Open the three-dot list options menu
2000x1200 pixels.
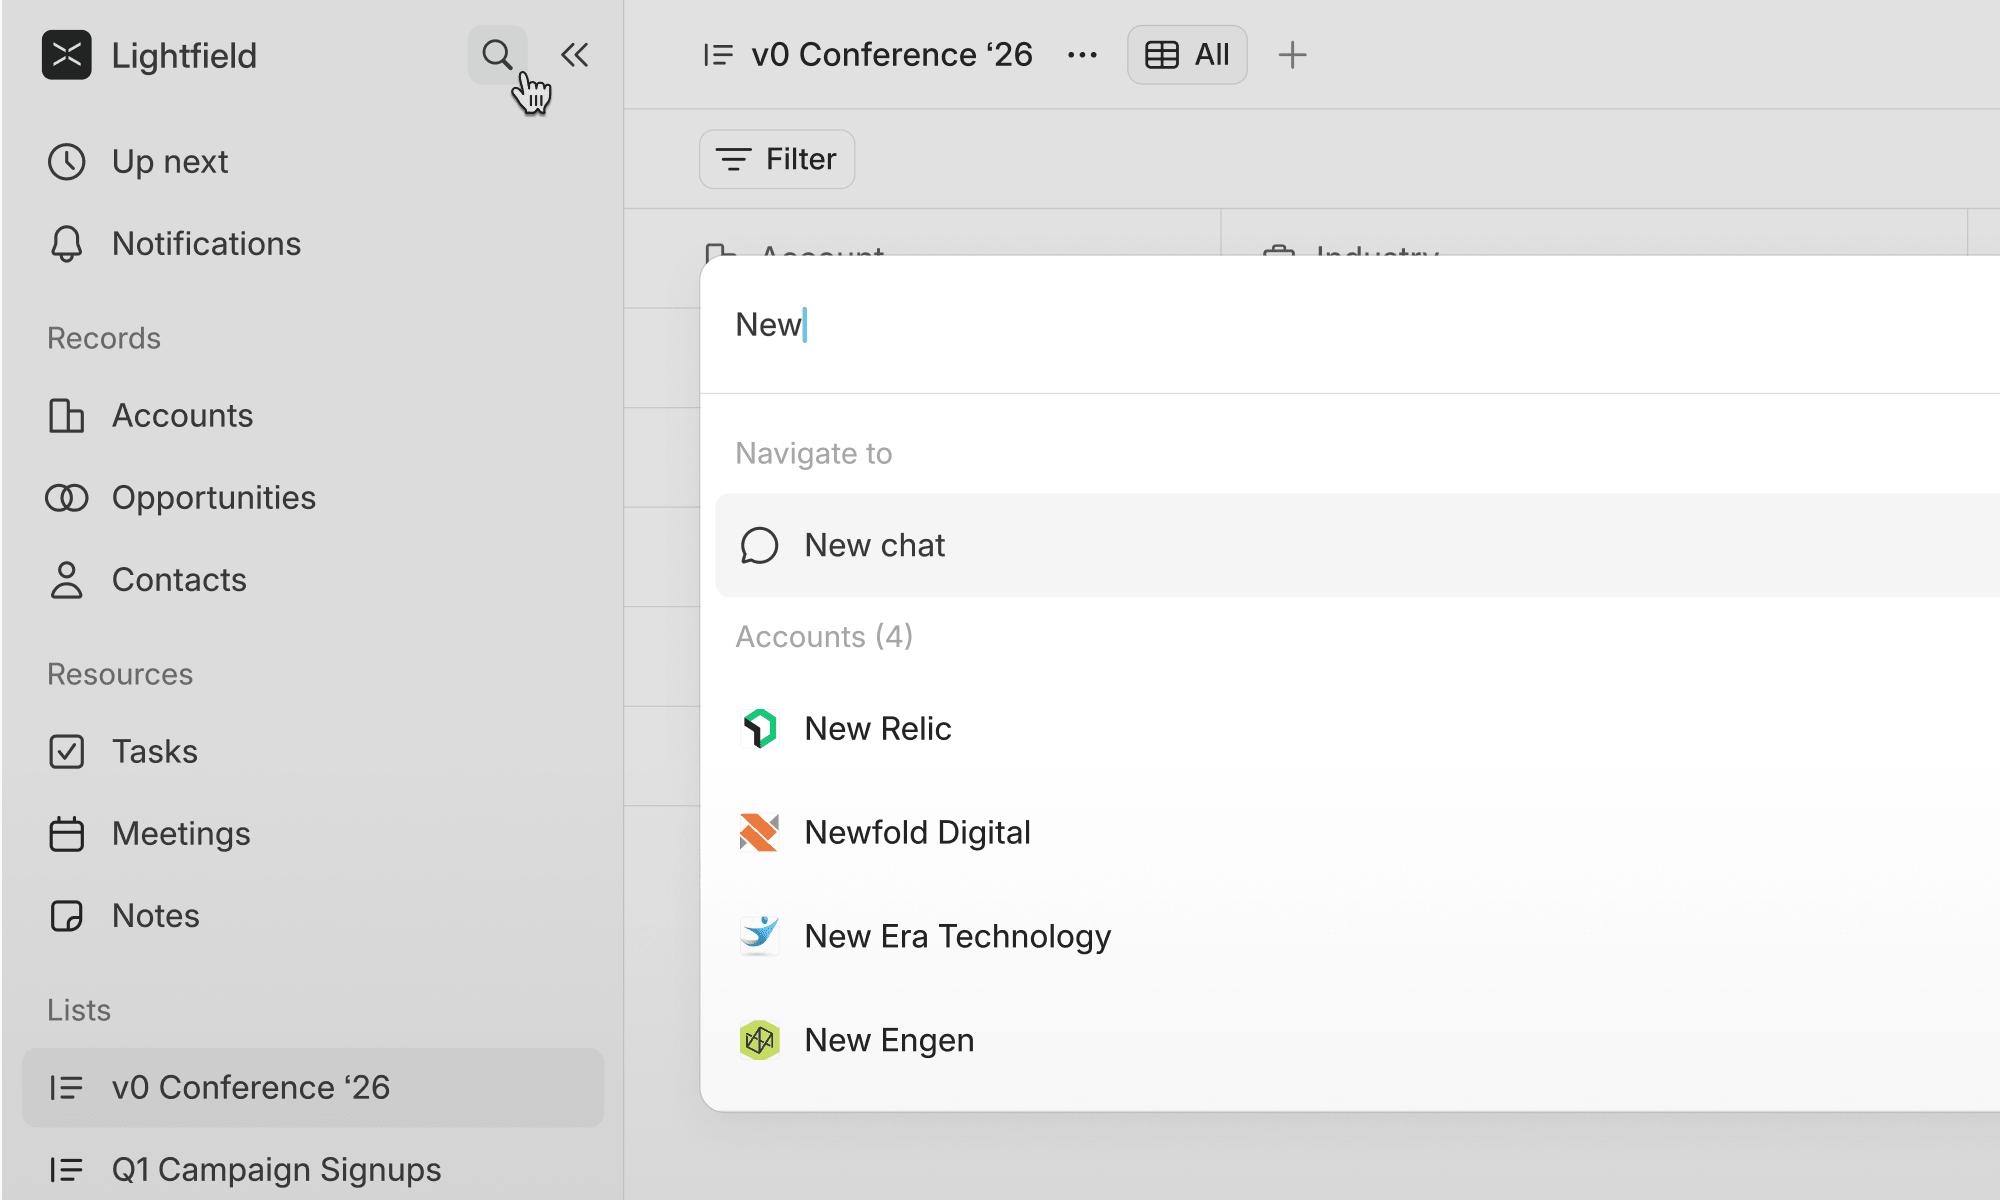pyautogui.click(x=1082, y=55)
